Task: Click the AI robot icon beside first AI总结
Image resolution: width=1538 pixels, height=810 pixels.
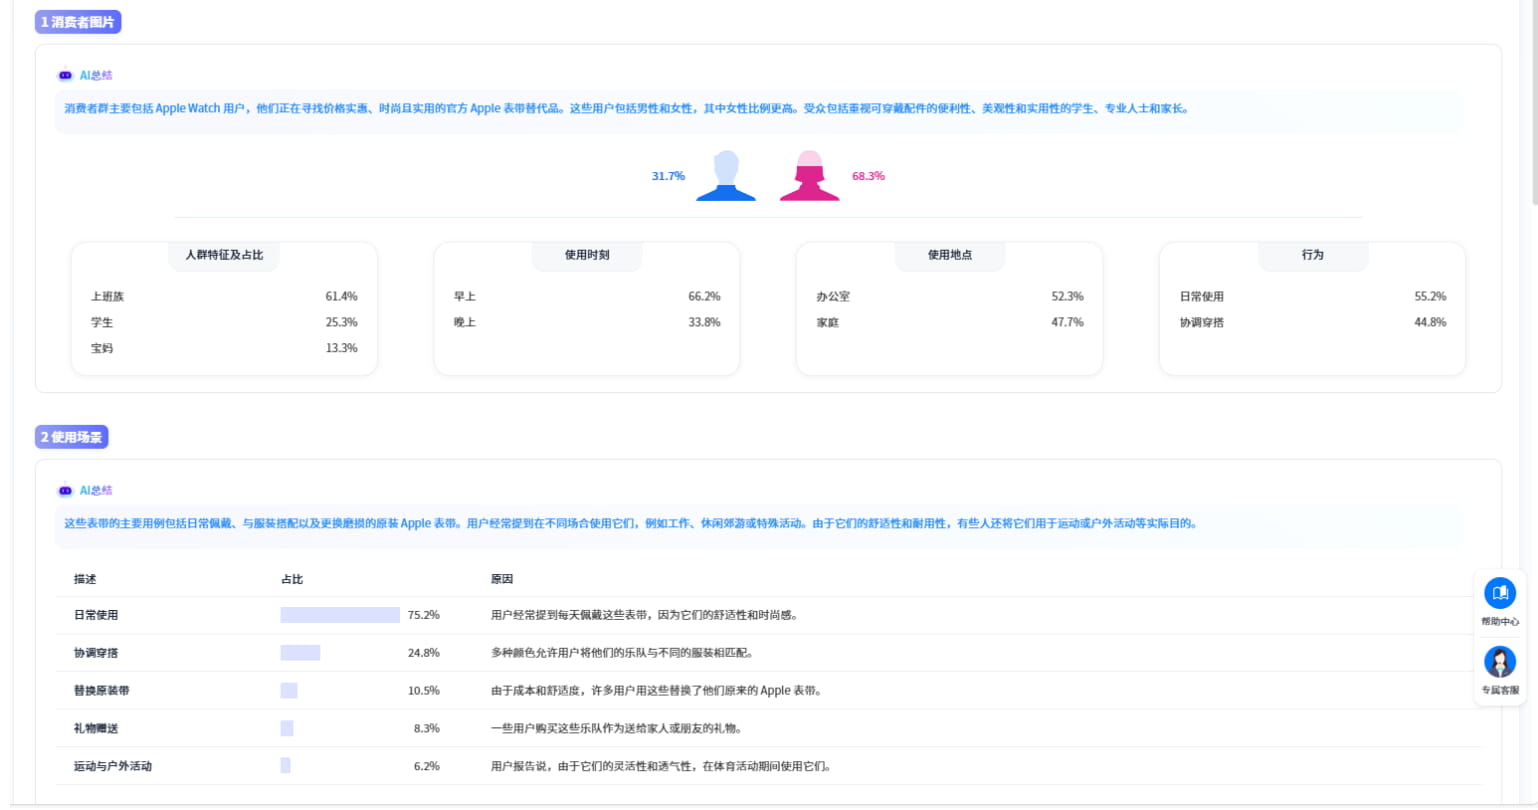Action: coord(66,75)
